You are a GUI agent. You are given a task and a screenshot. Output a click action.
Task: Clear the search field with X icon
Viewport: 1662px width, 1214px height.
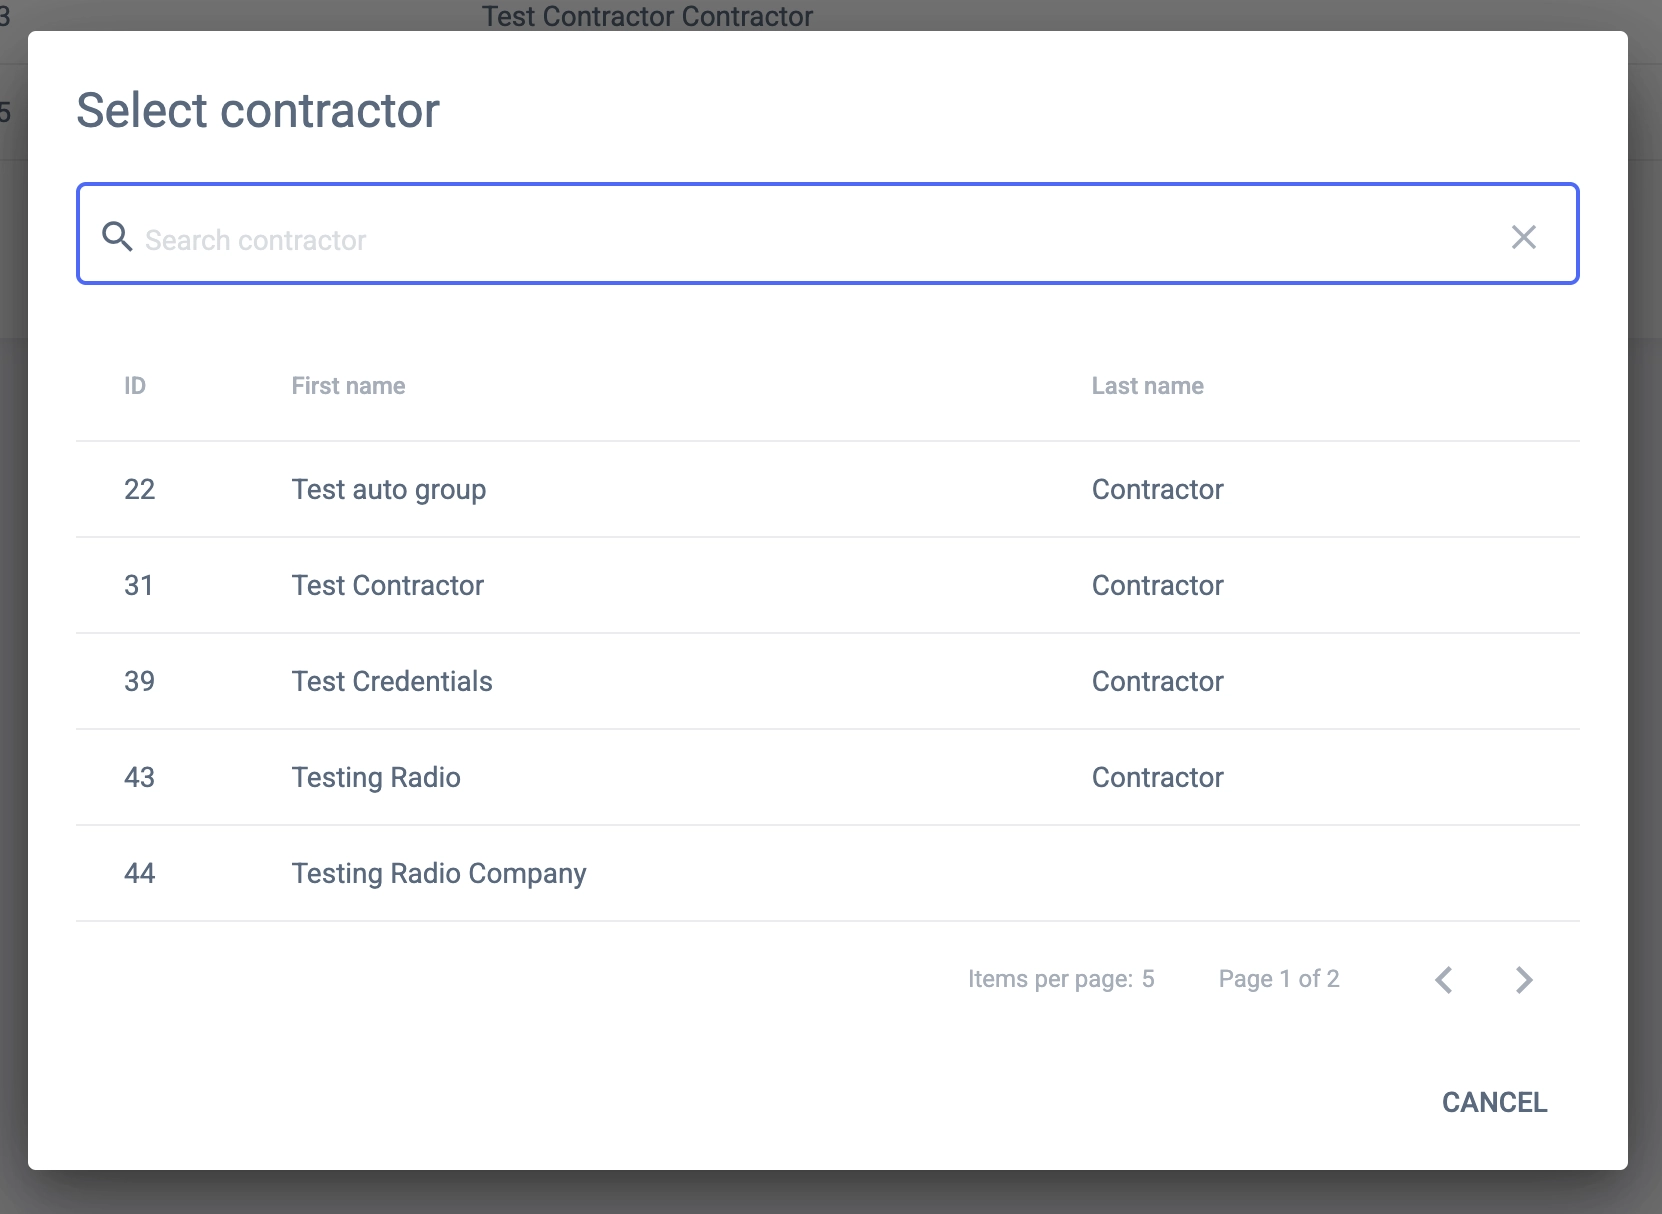coord(1523,237)
